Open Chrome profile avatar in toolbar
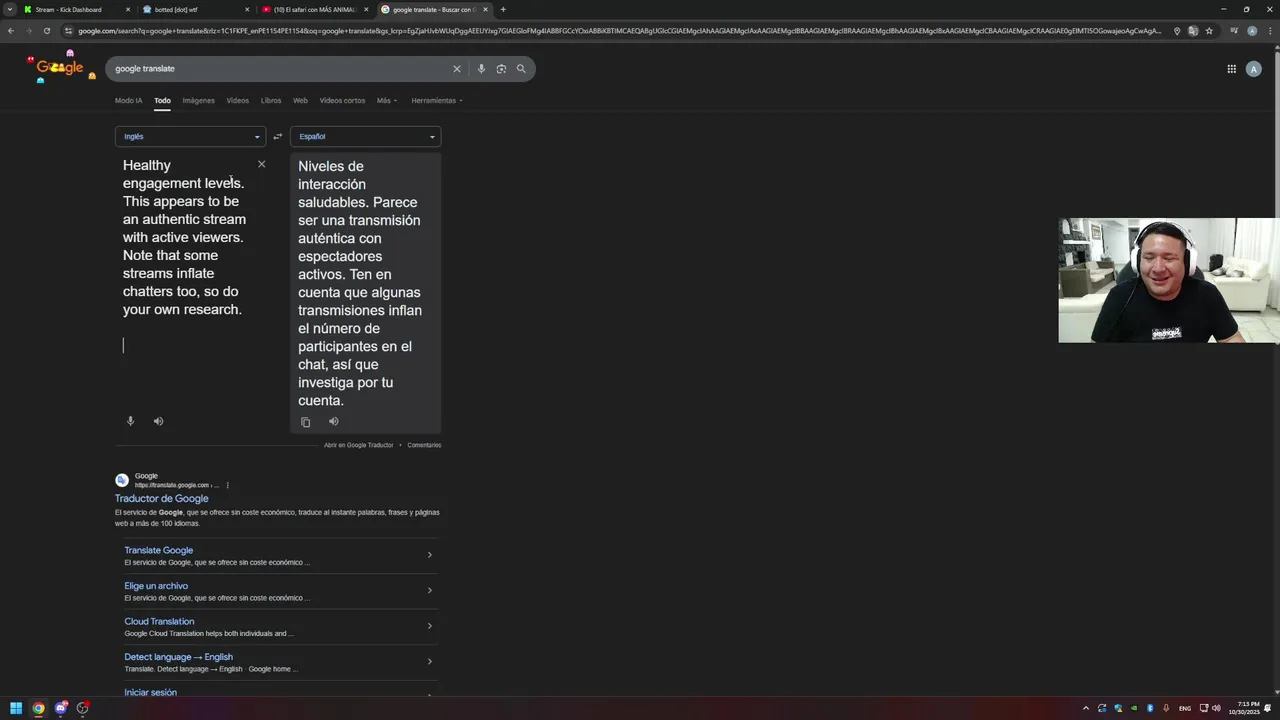 1252,31
